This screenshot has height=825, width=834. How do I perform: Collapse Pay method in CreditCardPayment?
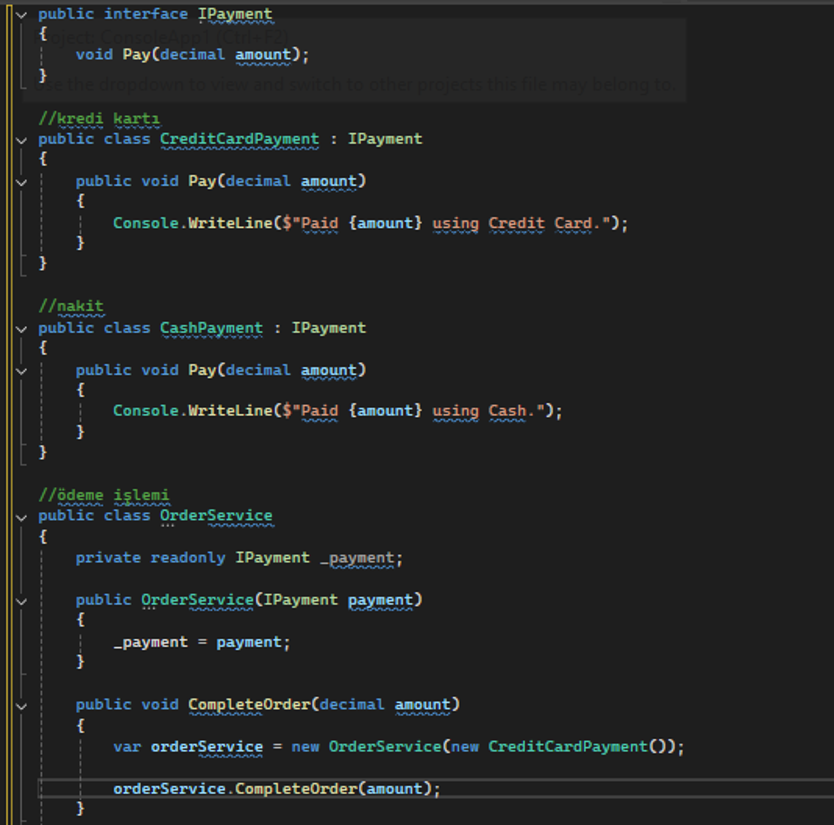[21, 182]
